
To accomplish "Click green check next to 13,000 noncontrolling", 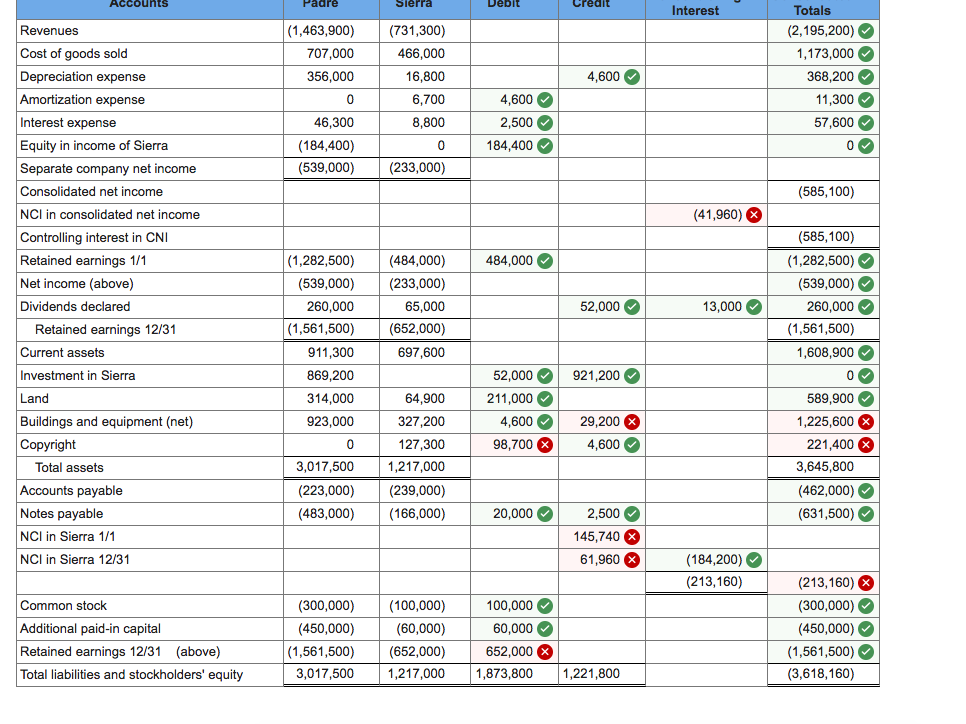I will pyautogui.click(x=754, y=307).
